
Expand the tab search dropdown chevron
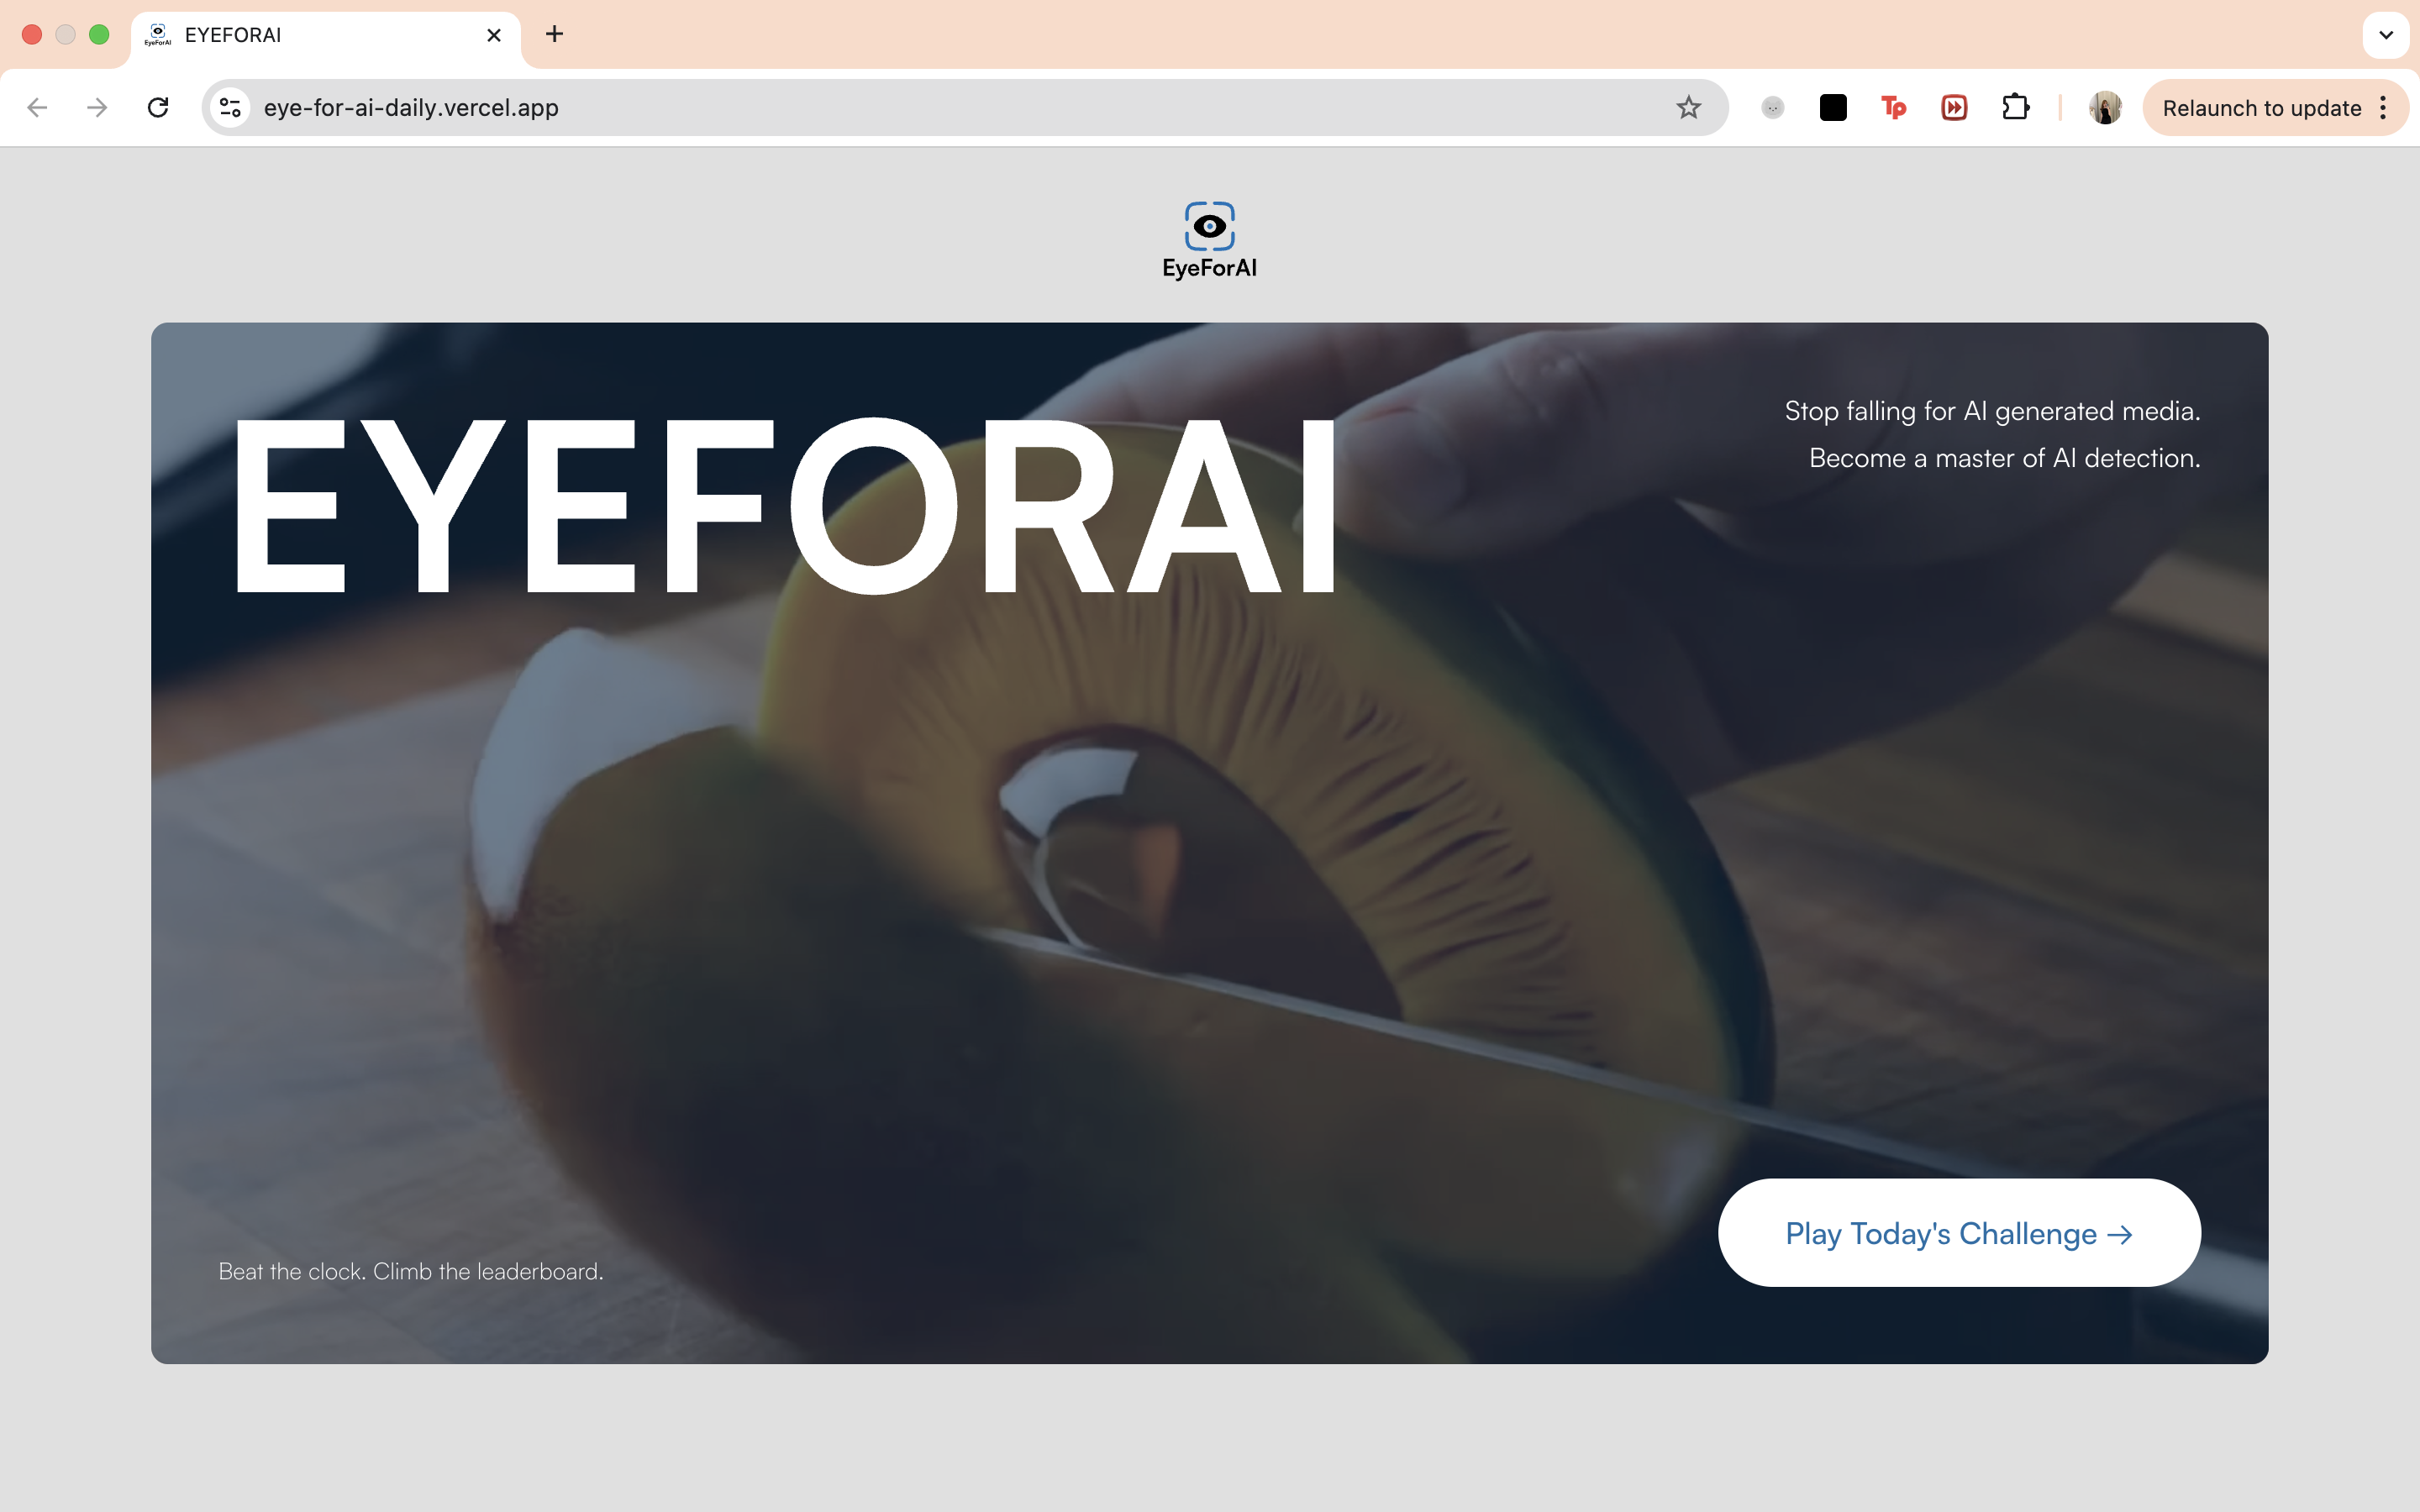click(2386, 35)
